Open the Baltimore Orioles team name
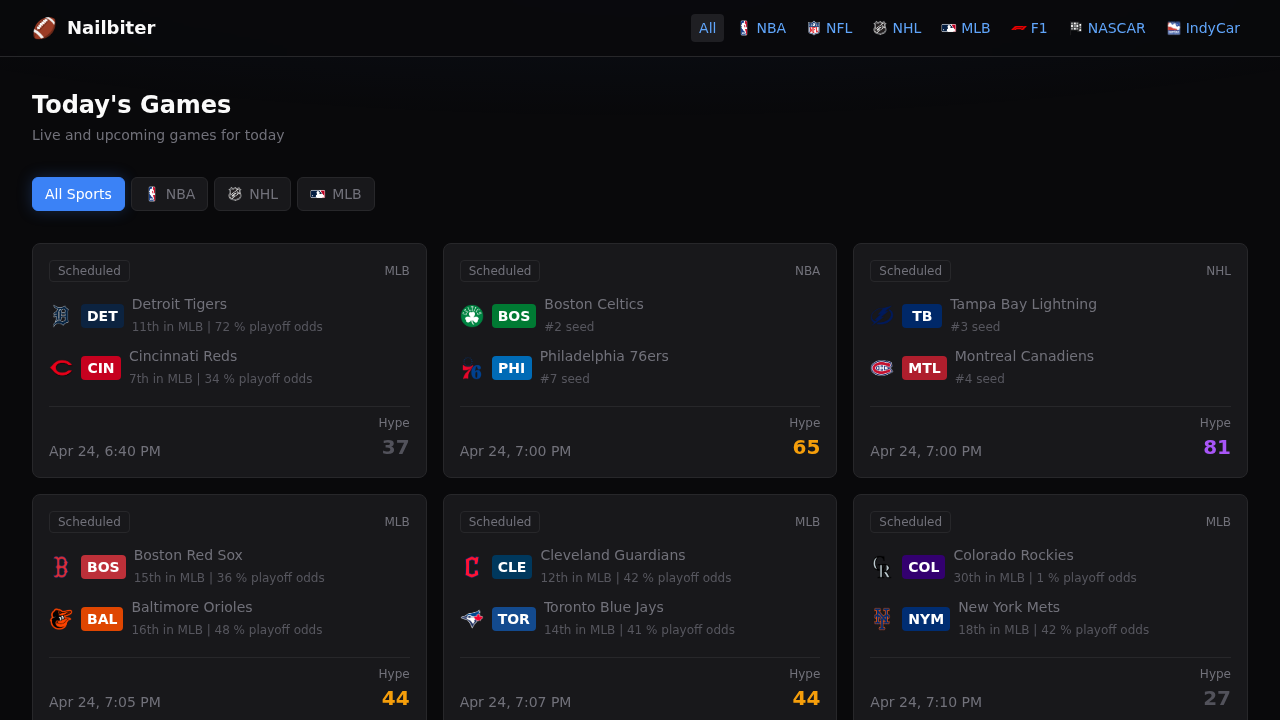The height and width of the screenshot is (720, 1280). point(192,607)
